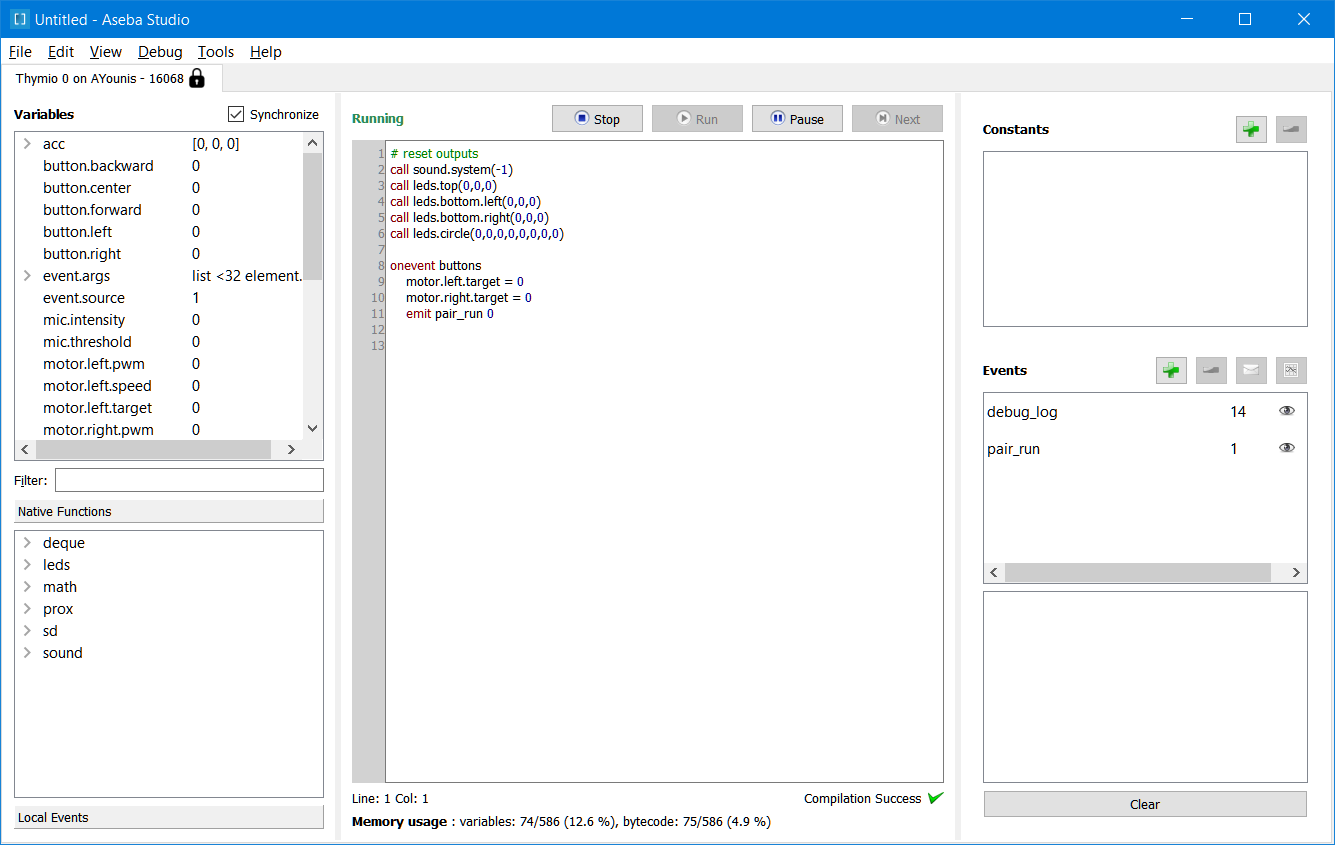Screen dimensions: 1335x845
Task: Click inside the variables Filter field
Action: pos(188,480)
